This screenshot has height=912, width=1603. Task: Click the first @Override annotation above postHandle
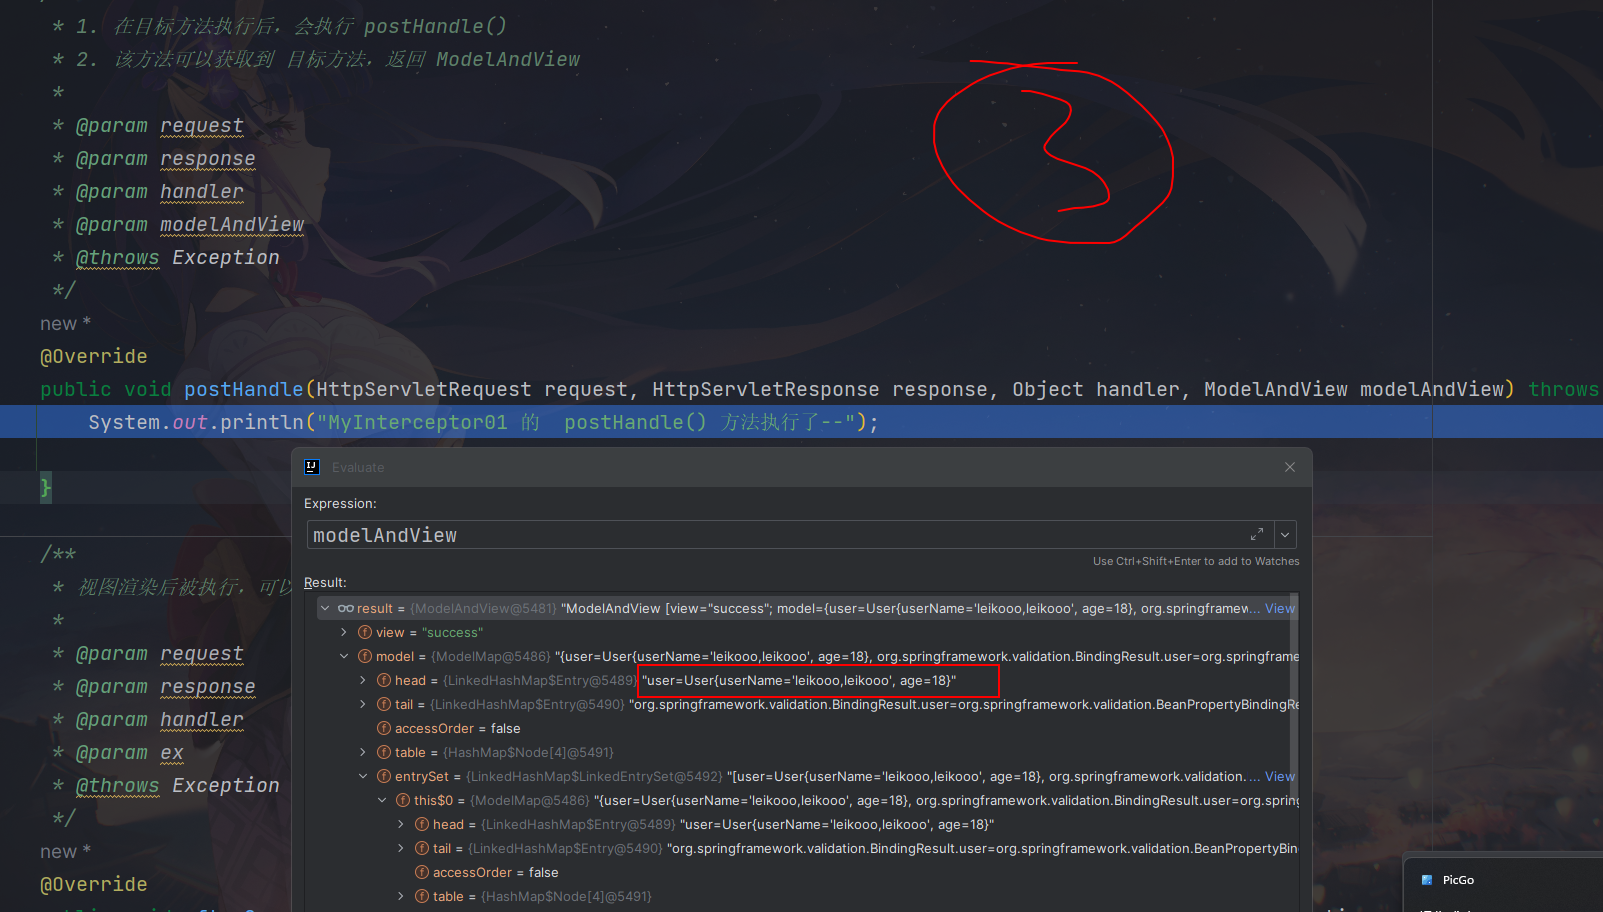[x=94, y=356]
